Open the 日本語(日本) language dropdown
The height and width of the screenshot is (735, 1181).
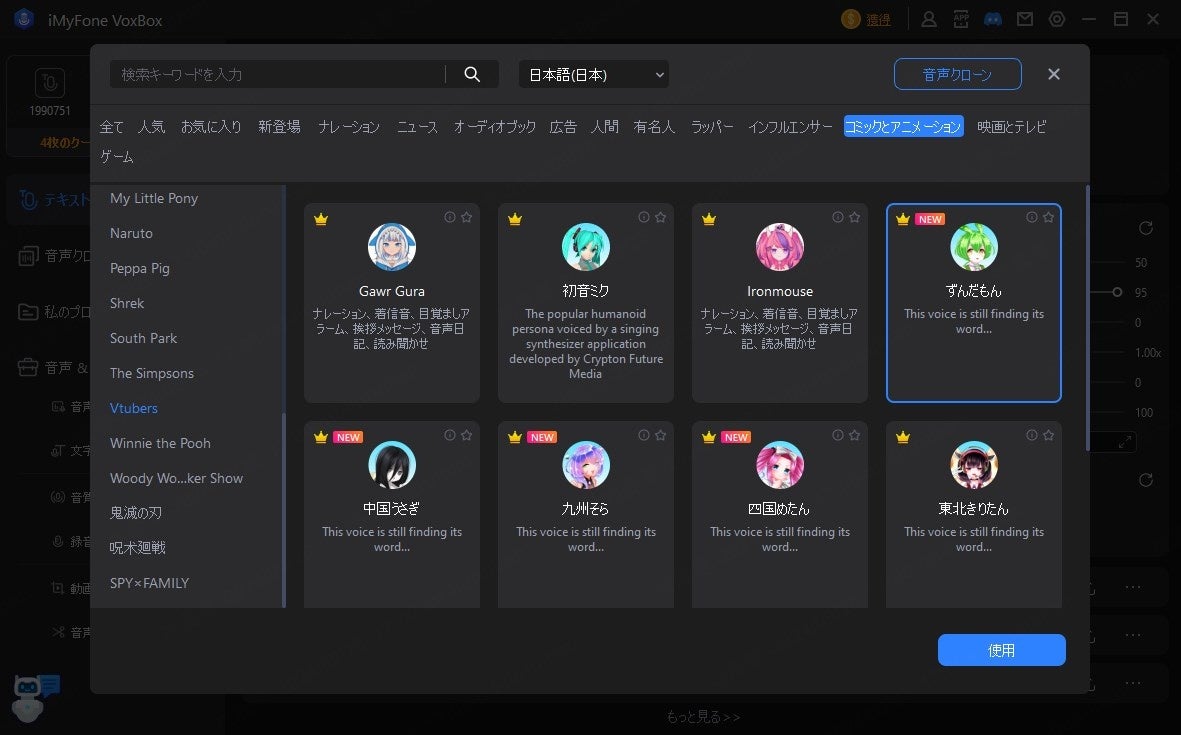[594, 75]
